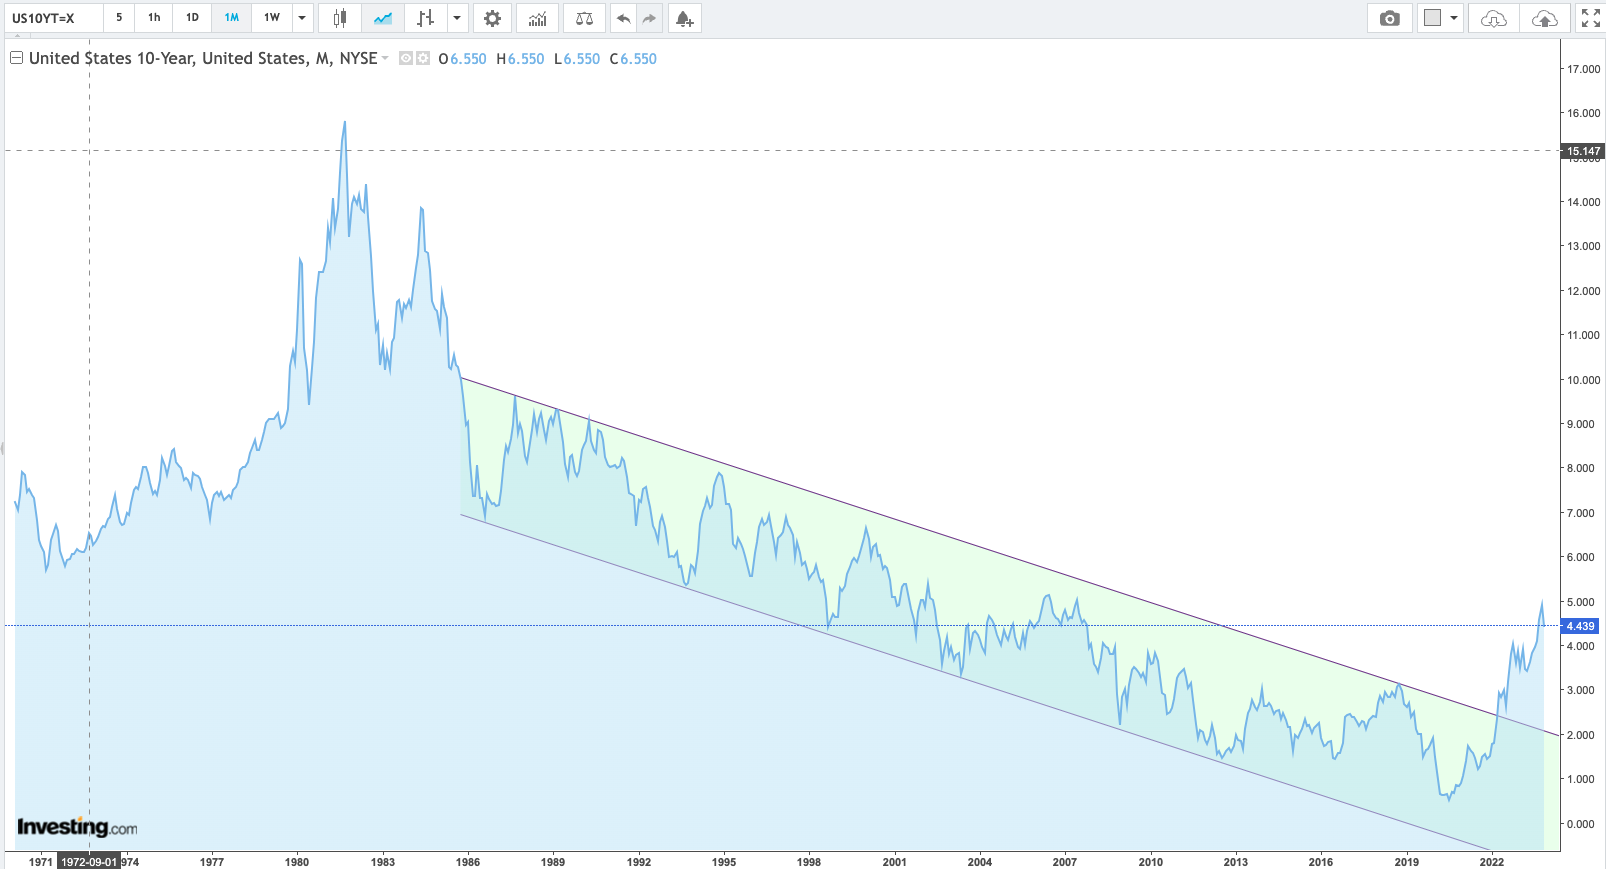The width and height of the screenshot is (1606, 869).
Task: Click the 4.439 current price label
Action: (1581, 626)
